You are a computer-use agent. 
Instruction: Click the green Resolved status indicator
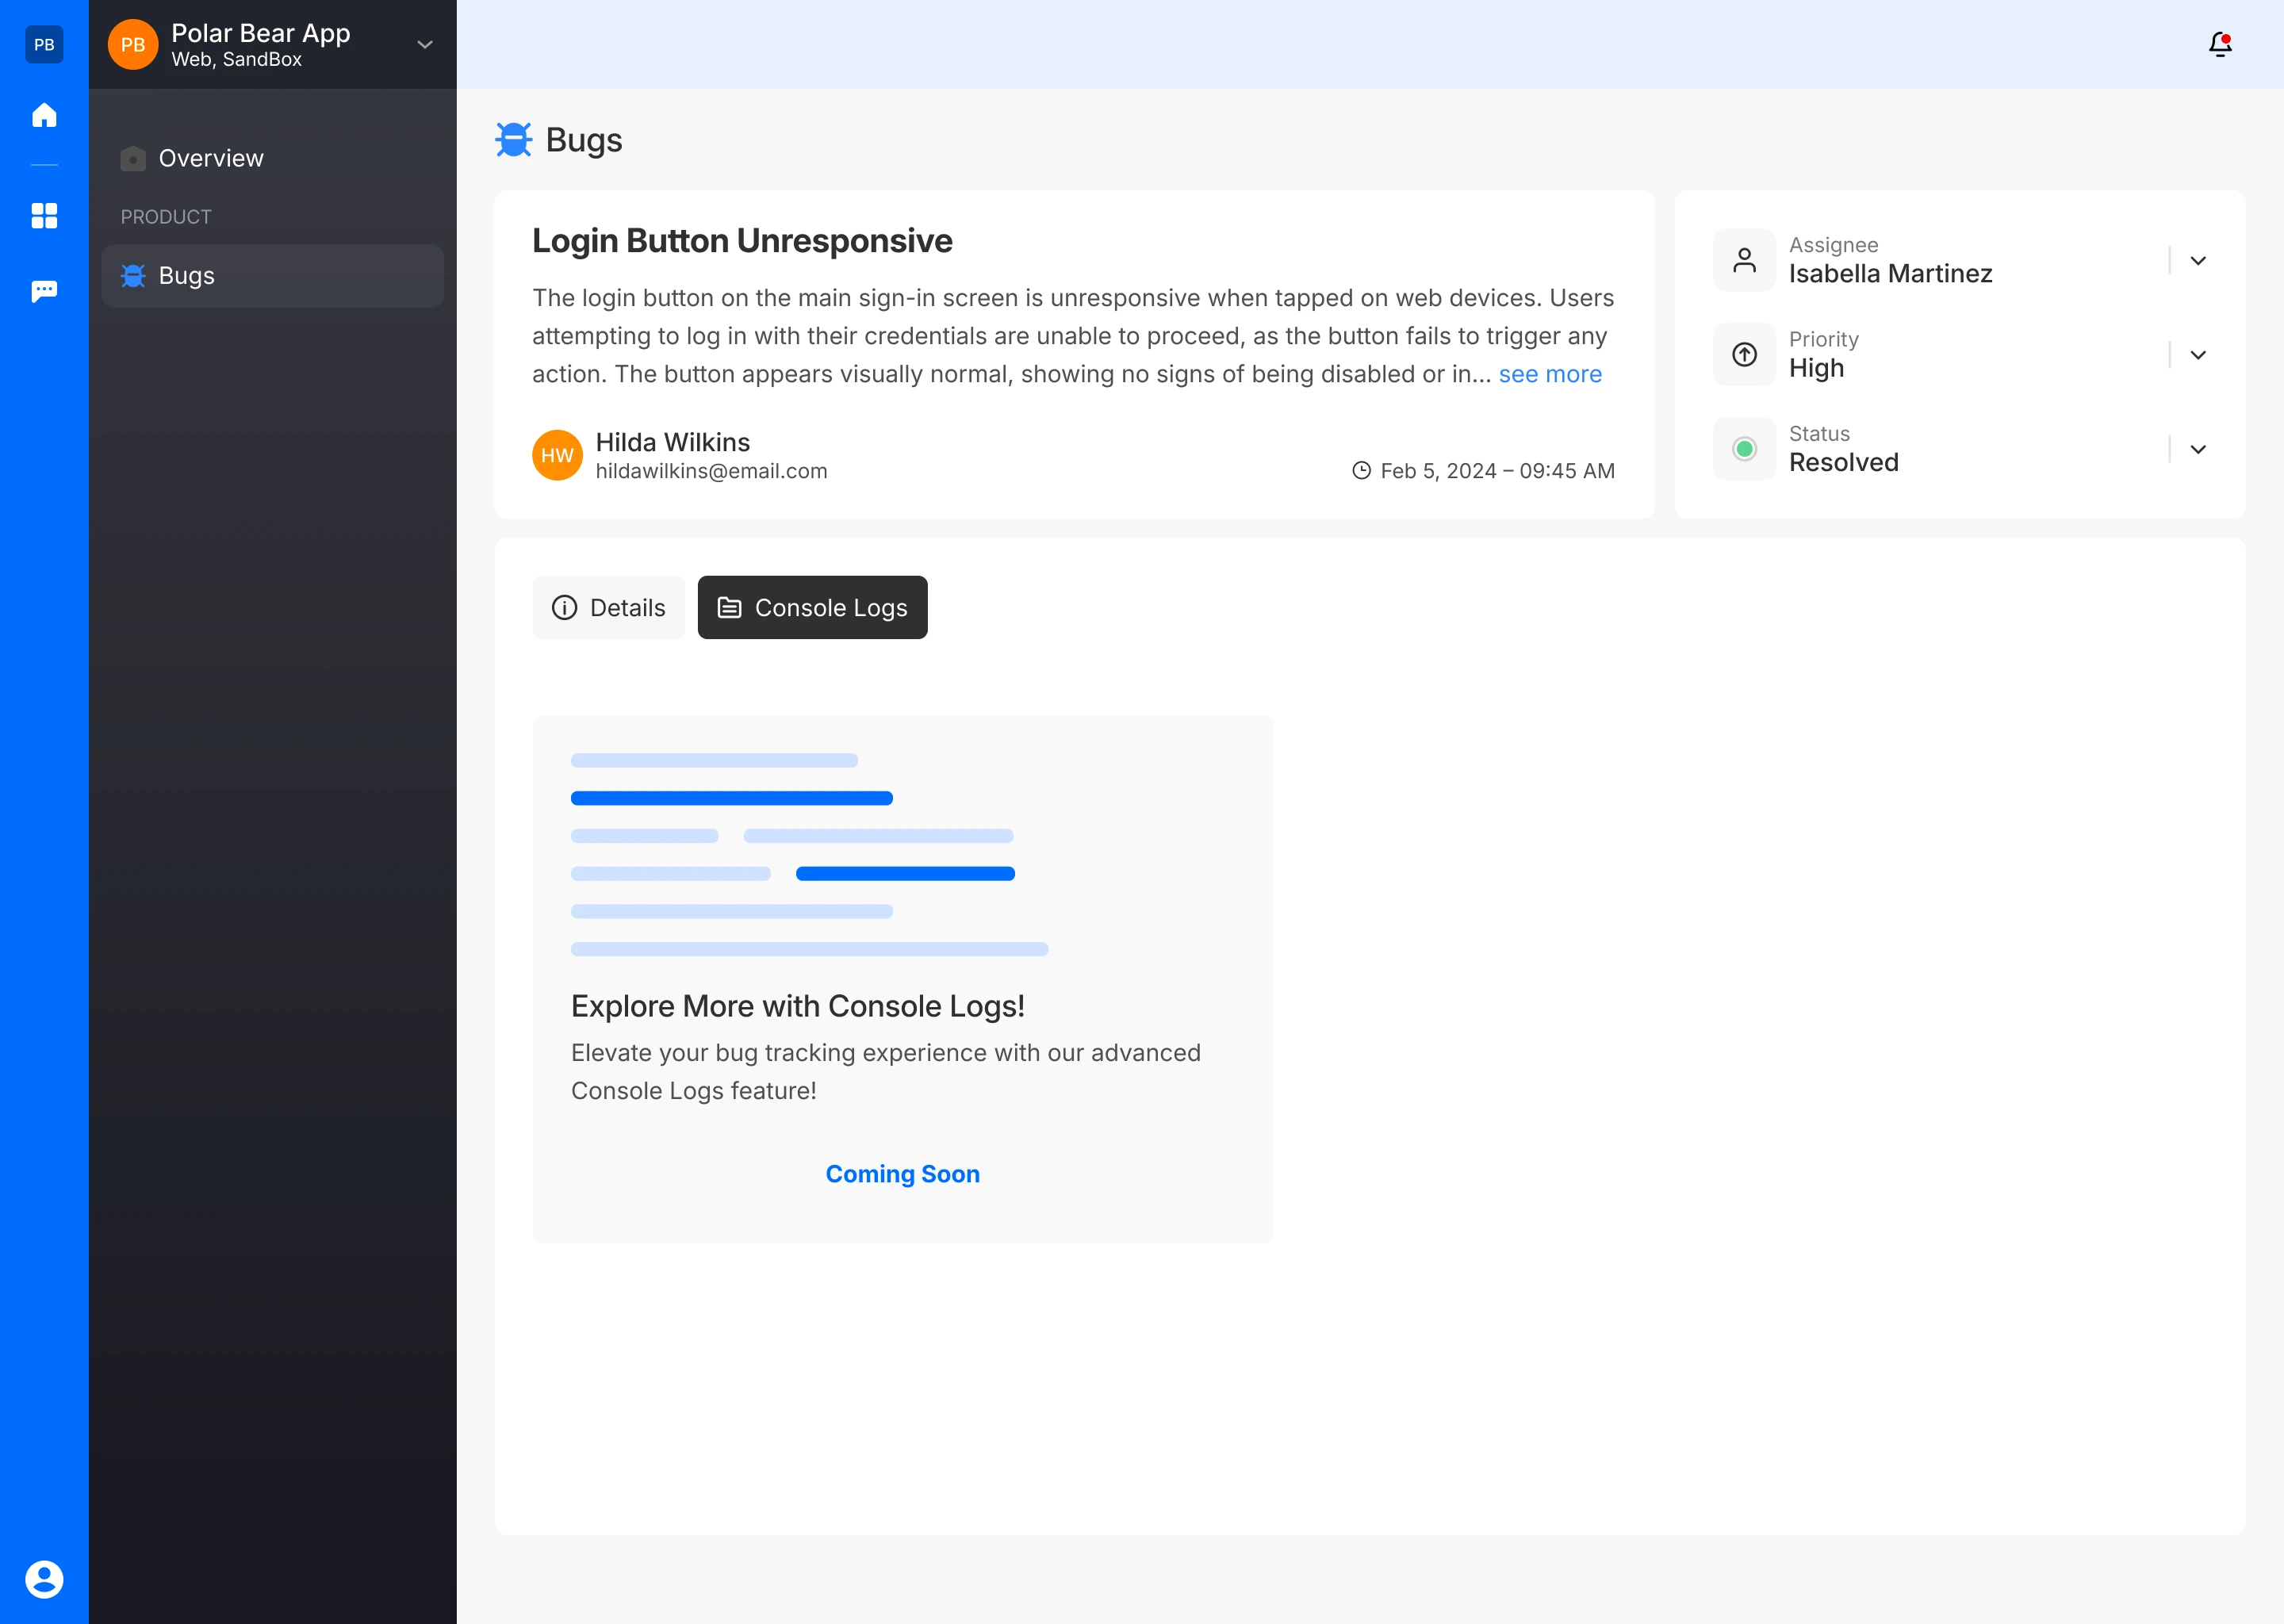(1744, 449)
